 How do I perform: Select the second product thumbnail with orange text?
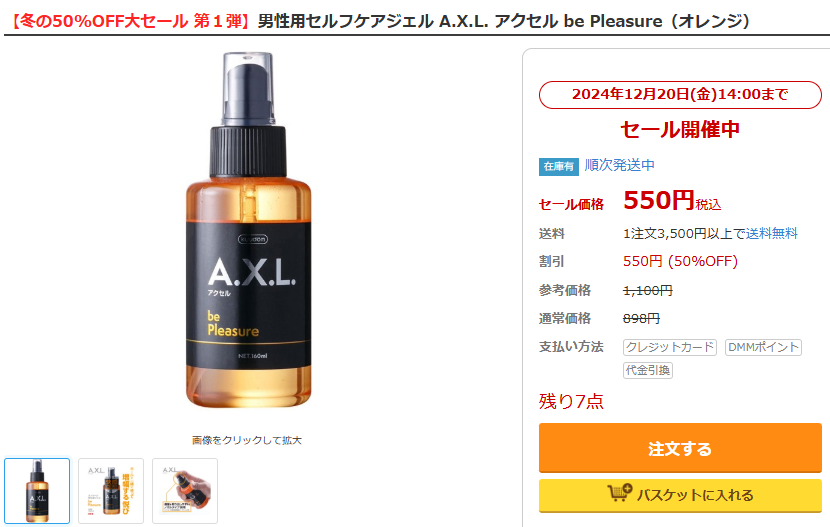coord(111,491)
